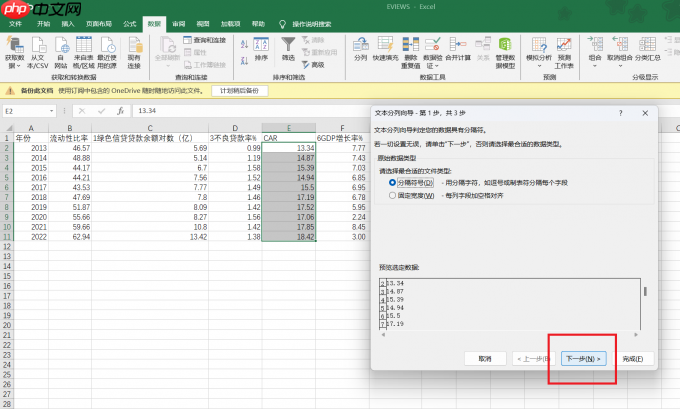Click Remove Duplicates (删除重复值)
Screen dimensions: 680x409
pyautogui.click(x=410, y=53)
